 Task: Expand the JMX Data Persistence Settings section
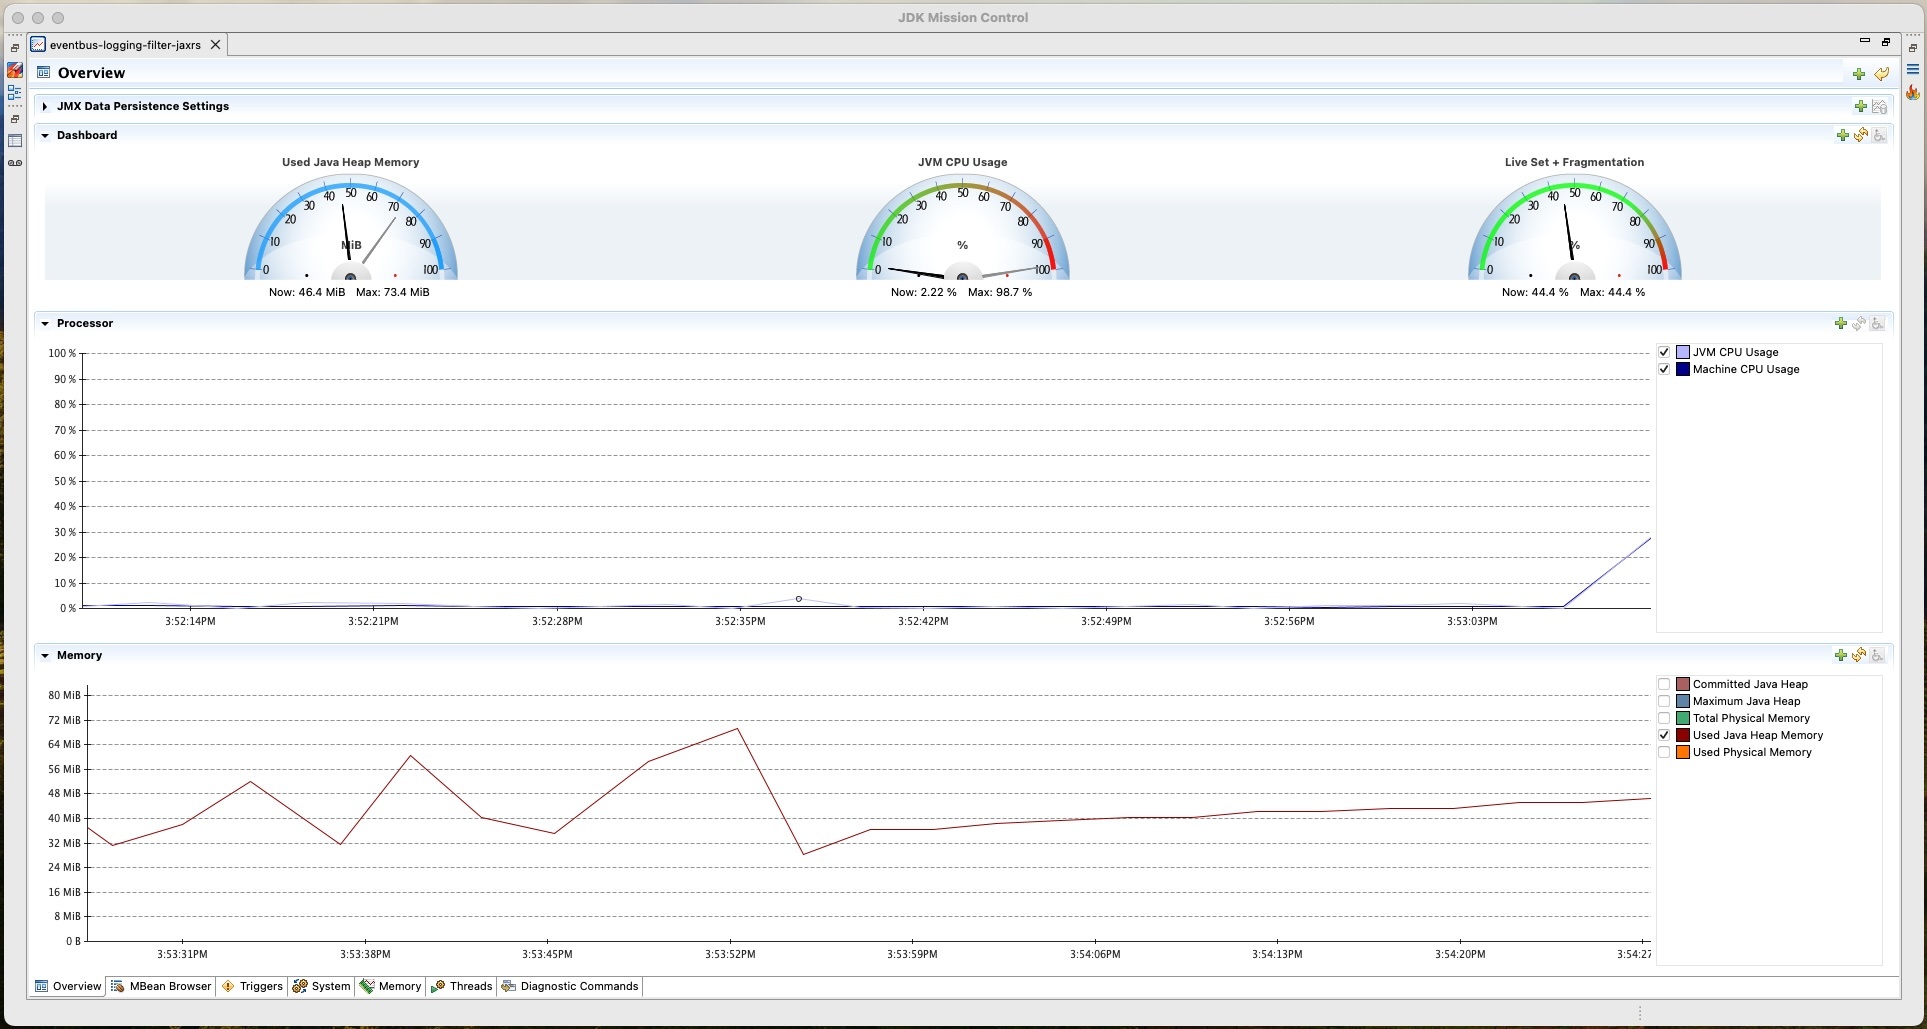pos(45,106)
